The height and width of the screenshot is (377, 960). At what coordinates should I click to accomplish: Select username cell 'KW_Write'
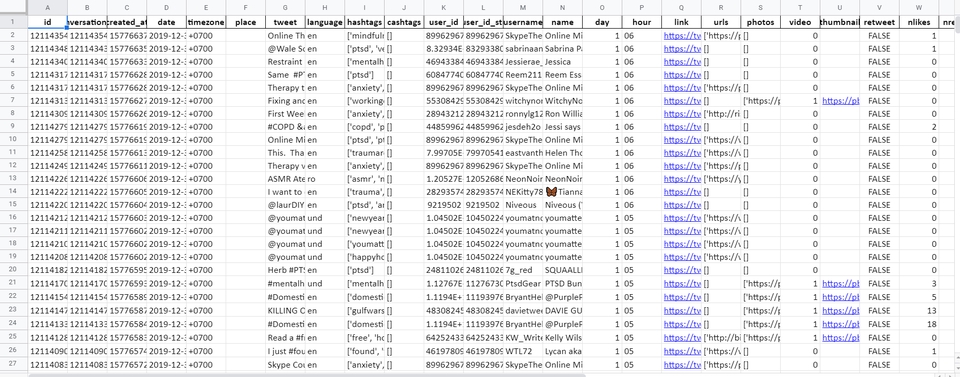(x=523, y=337)
